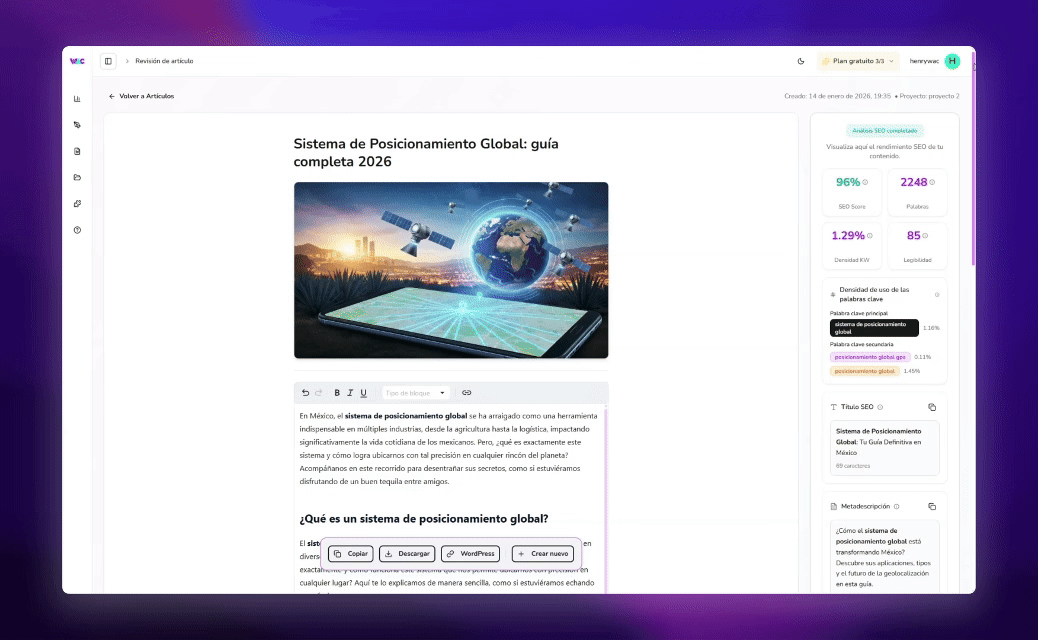Open the folder icon in sidebar
The image size is (1038, 640).
[77, 178]
